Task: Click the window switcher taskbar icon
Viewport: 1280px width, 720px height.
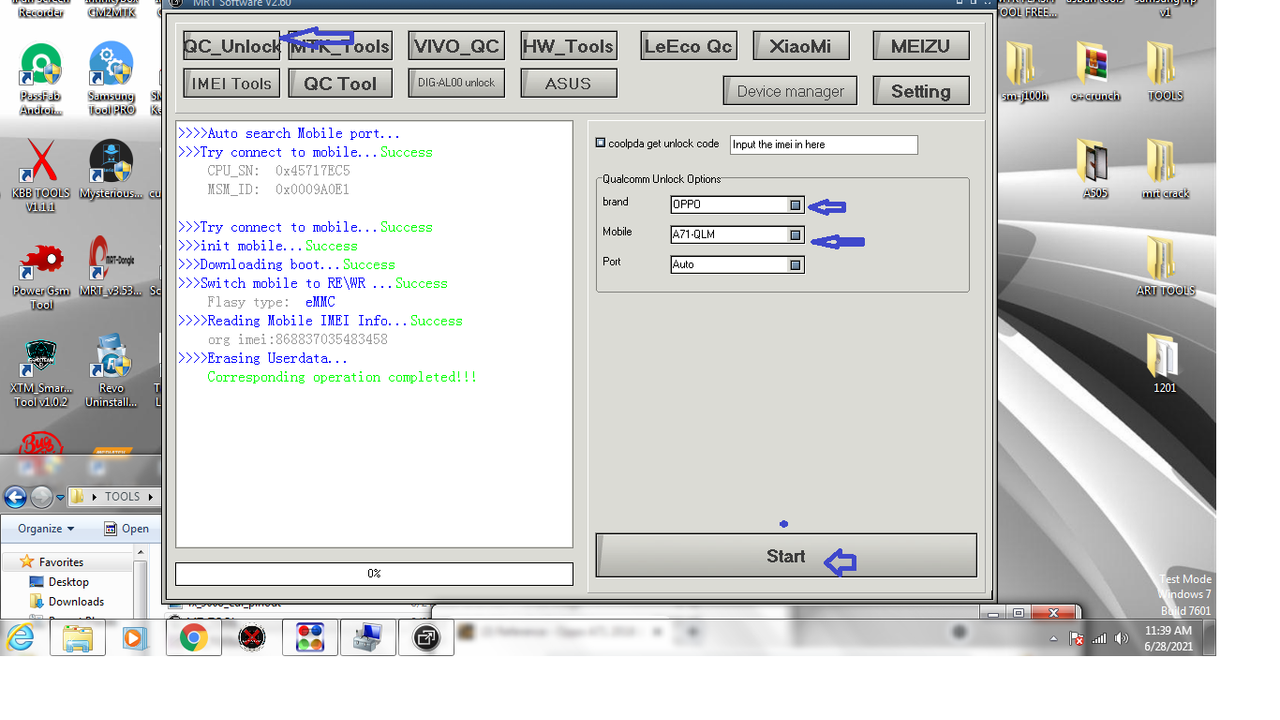Action: pos(426,637)
